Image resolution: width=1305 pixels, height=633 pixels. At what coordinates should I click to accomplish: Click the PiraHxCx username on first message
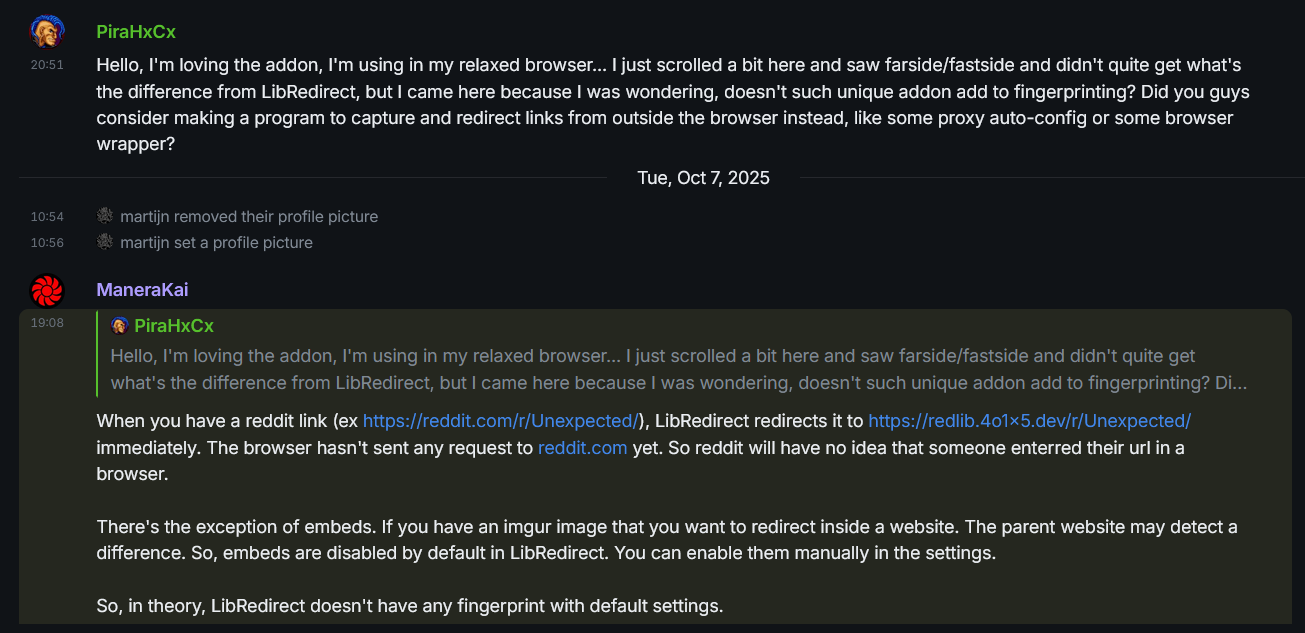click(136, 31)
